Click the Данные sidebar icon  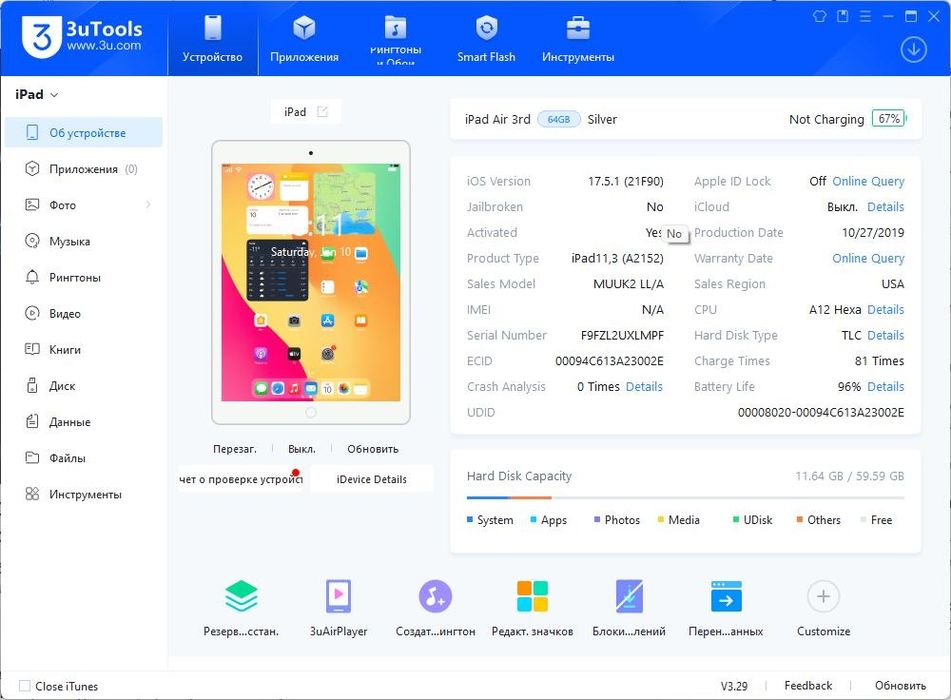pyautogui.click(x=32, y=421)
